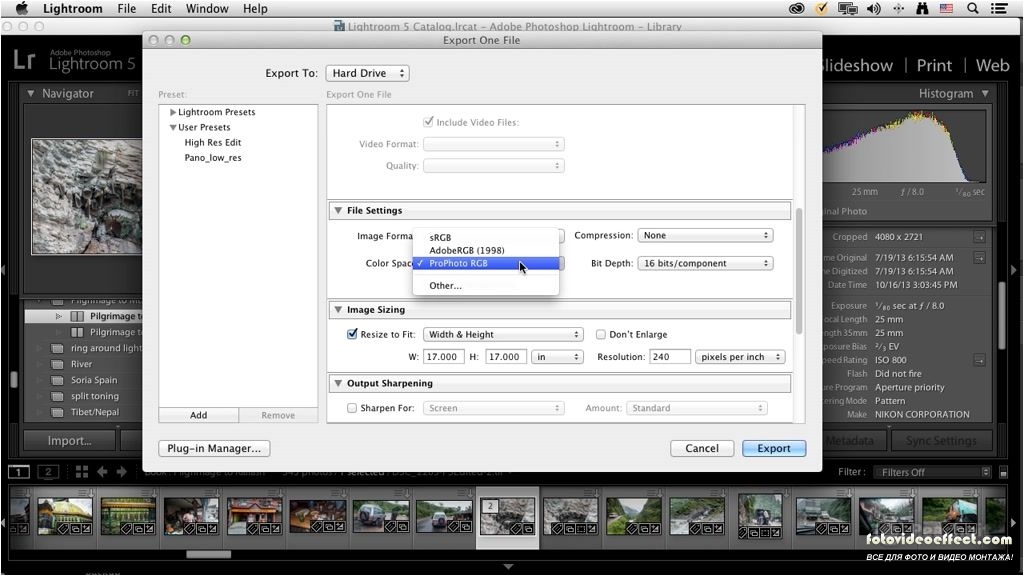This screenshot has height=576, width=1024.
Task: Click the display mirroring menu bar icon
Action: pyautogui.click(x=847, y=8)
